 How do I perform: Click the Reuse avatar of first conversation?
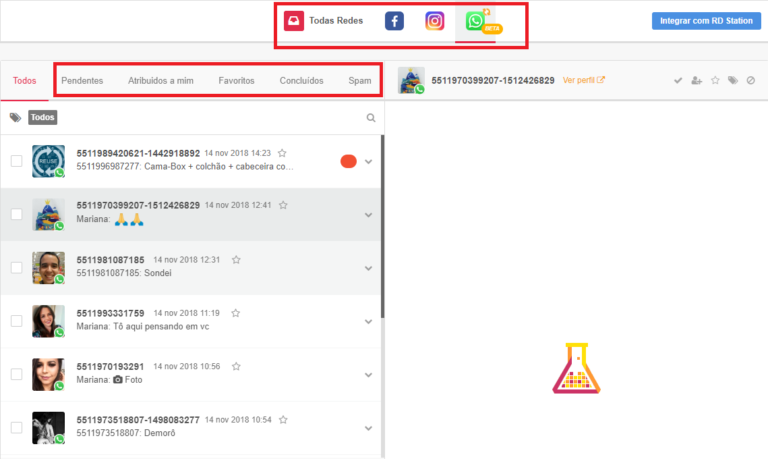pyautogui.click(x=48, y=161)
